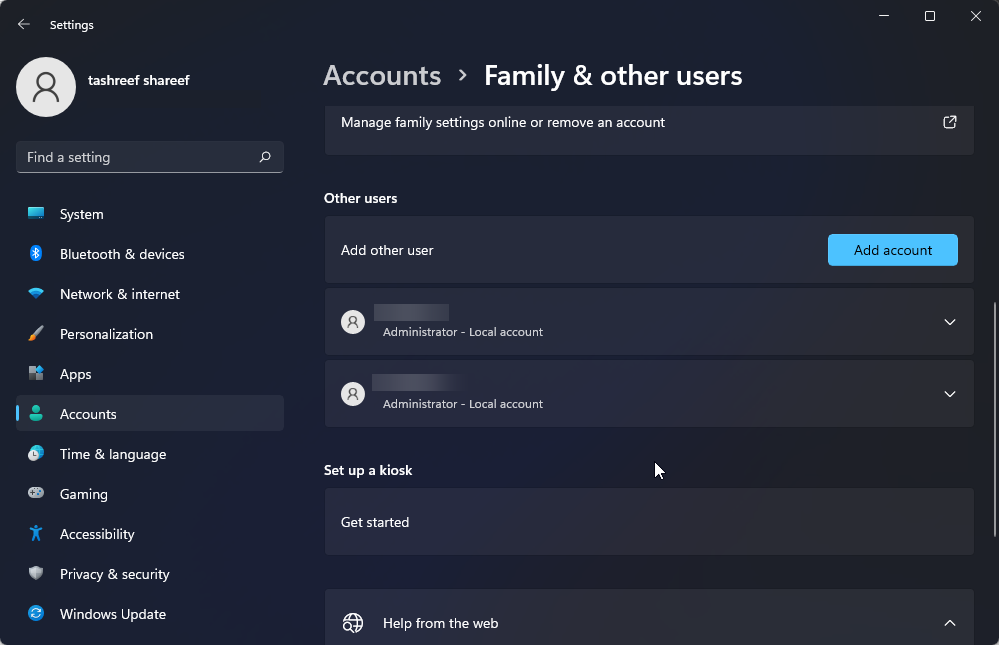Image resolution: width=999 pixels, height=645 pixels.
Task: Click the Personalization paintbrush icon
Action: pyautogui.click(x=36, y=334)
